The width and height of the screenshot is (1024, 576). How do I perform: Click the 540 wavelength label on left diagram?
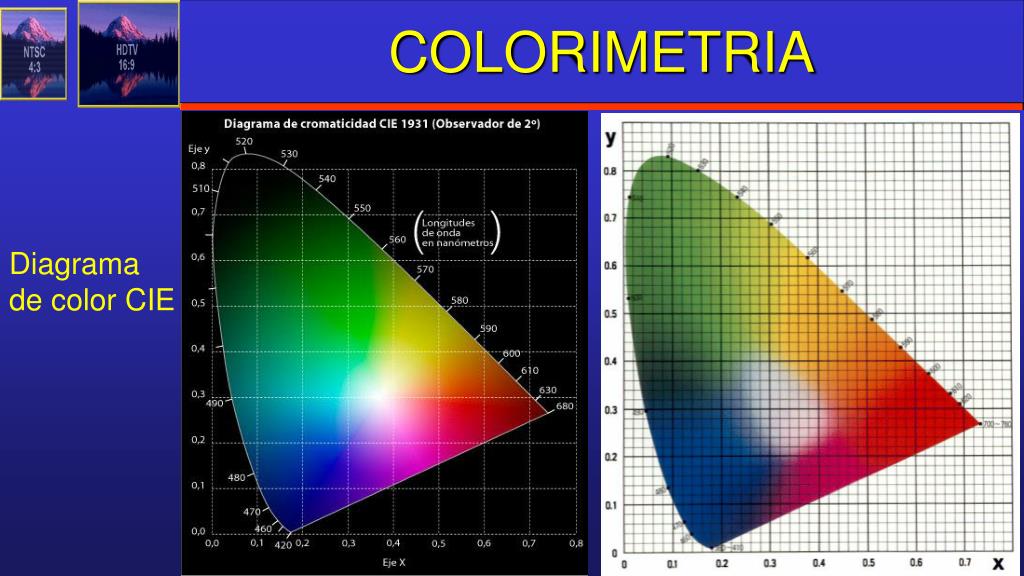[327, 178]
